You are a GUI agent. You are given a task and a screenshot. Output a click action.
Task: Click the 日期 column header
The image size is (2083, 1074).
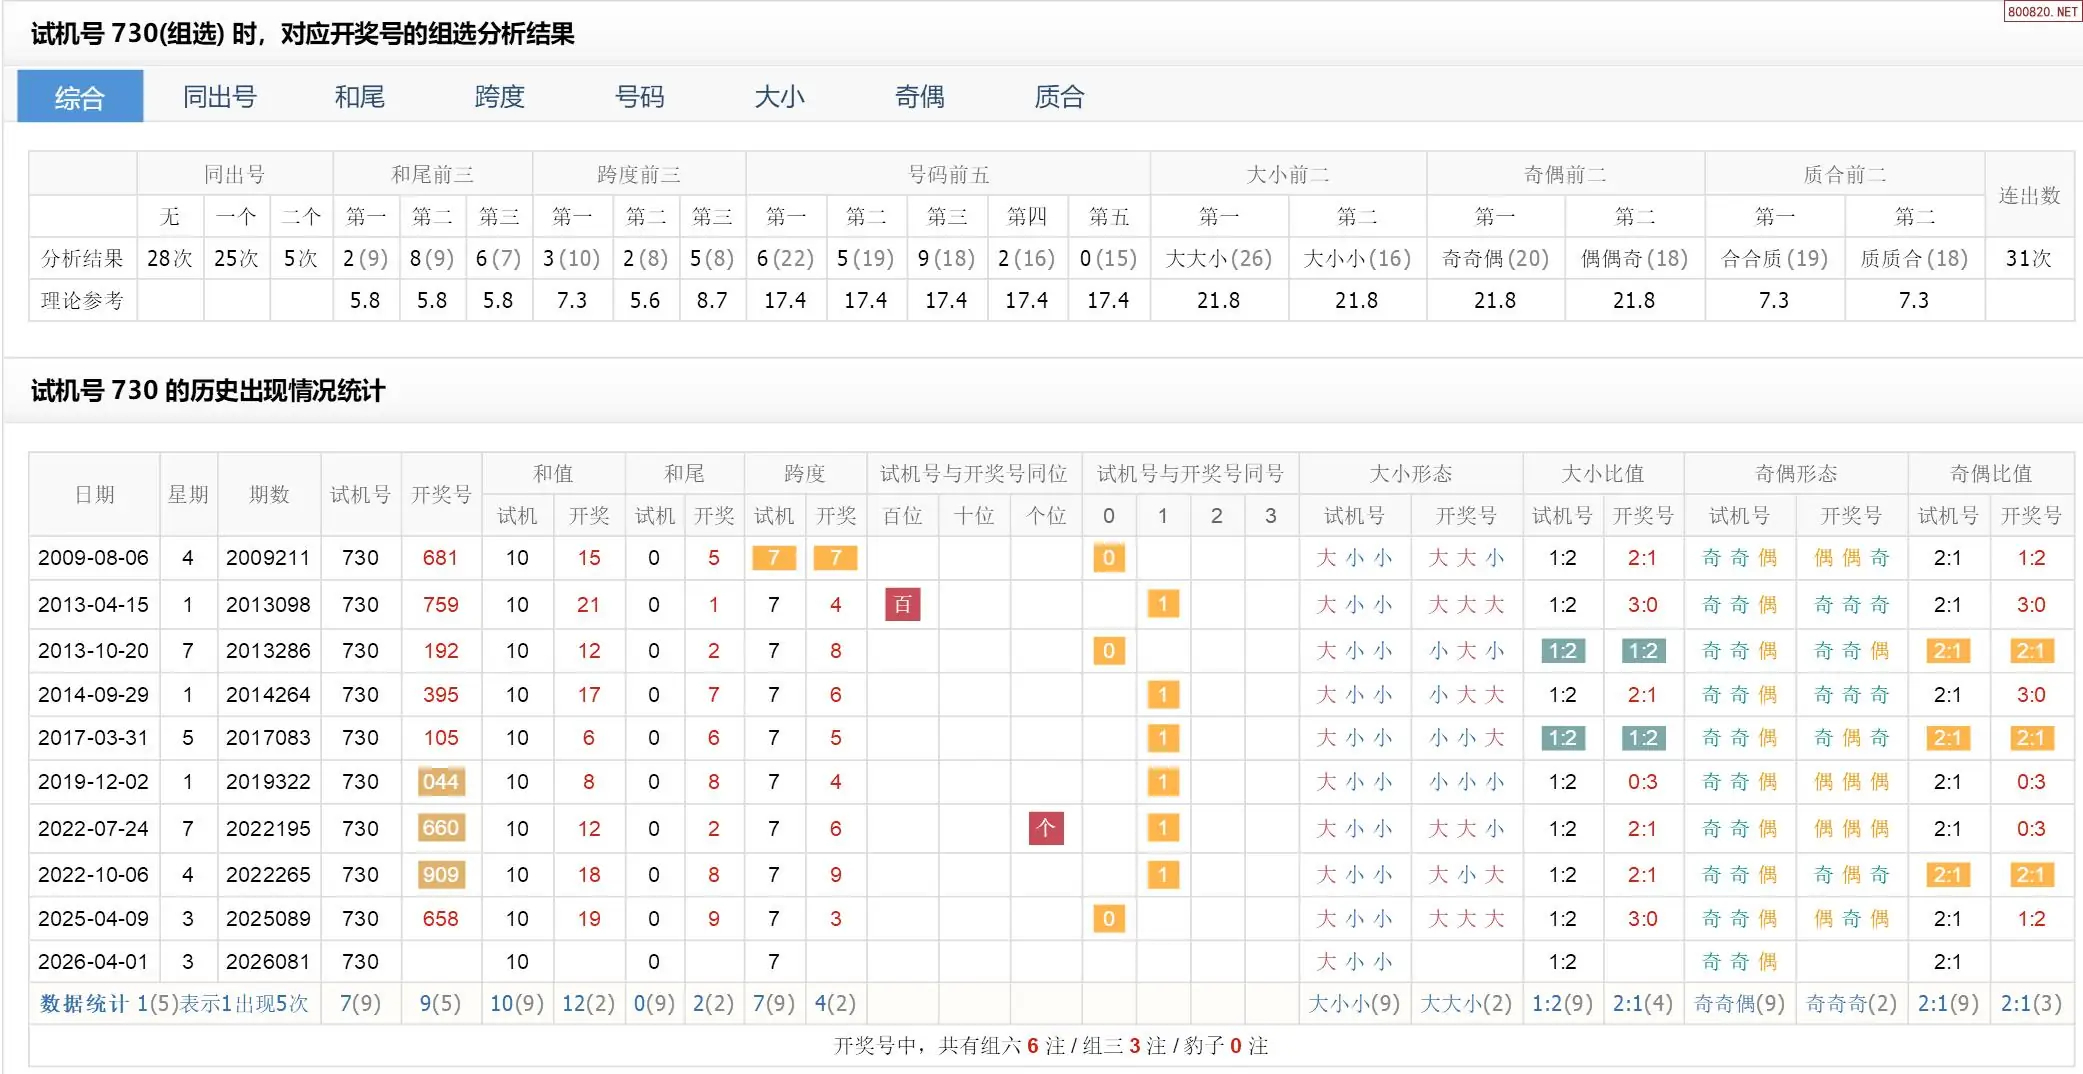click(95, 495)
